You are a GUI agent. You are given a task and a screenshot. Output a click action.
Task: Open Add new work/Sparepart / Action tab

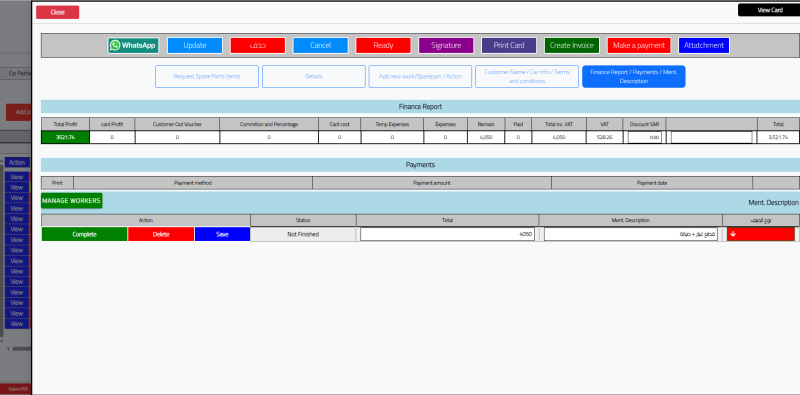pos(420,77)
